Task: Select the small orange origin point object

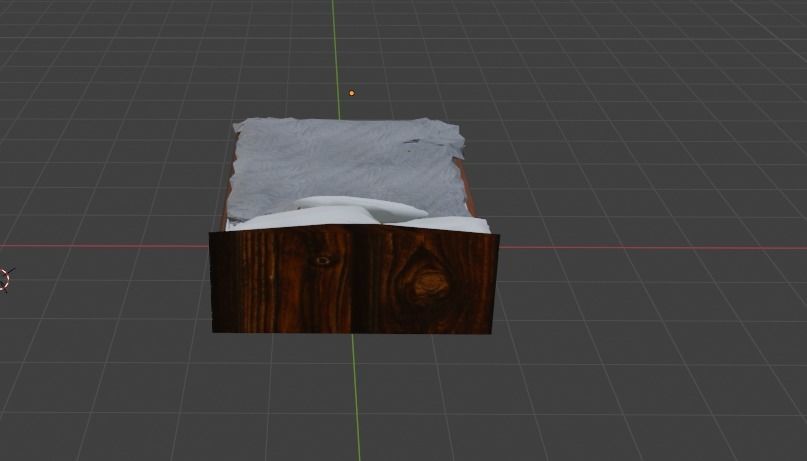Action: coord(352,93)
